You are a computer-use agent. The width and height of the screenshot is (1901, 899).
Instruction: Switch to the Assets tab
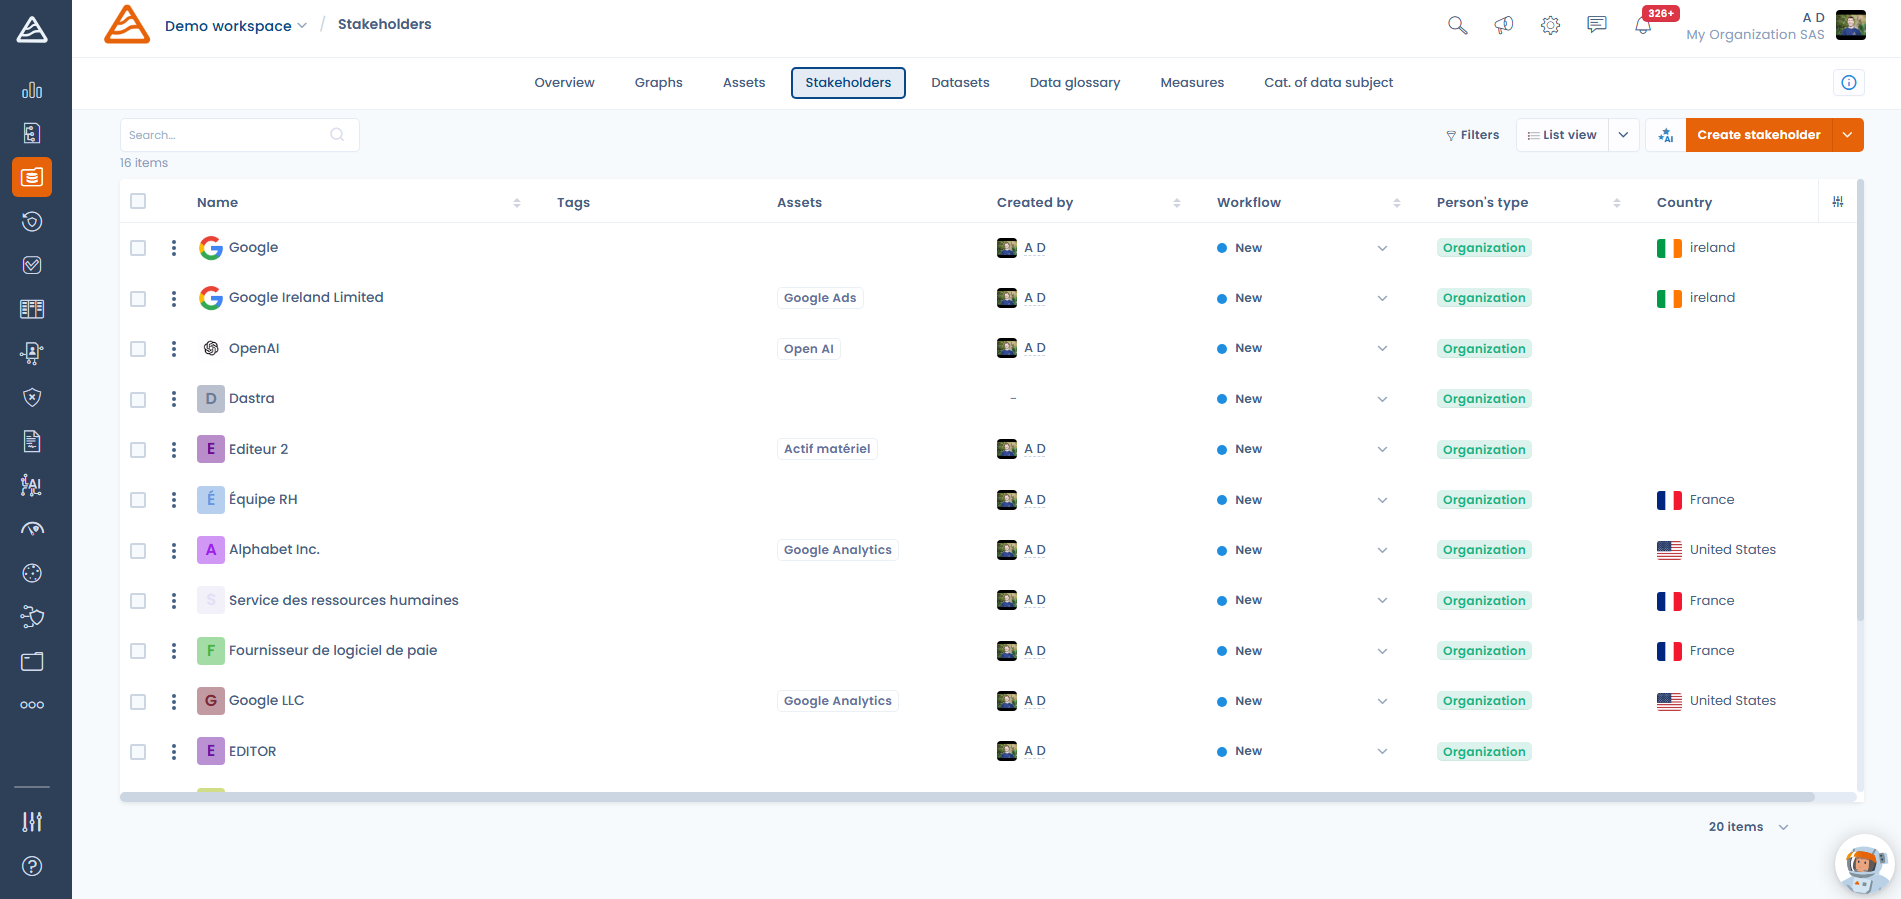pyautogui.click(x=744, y=83)
